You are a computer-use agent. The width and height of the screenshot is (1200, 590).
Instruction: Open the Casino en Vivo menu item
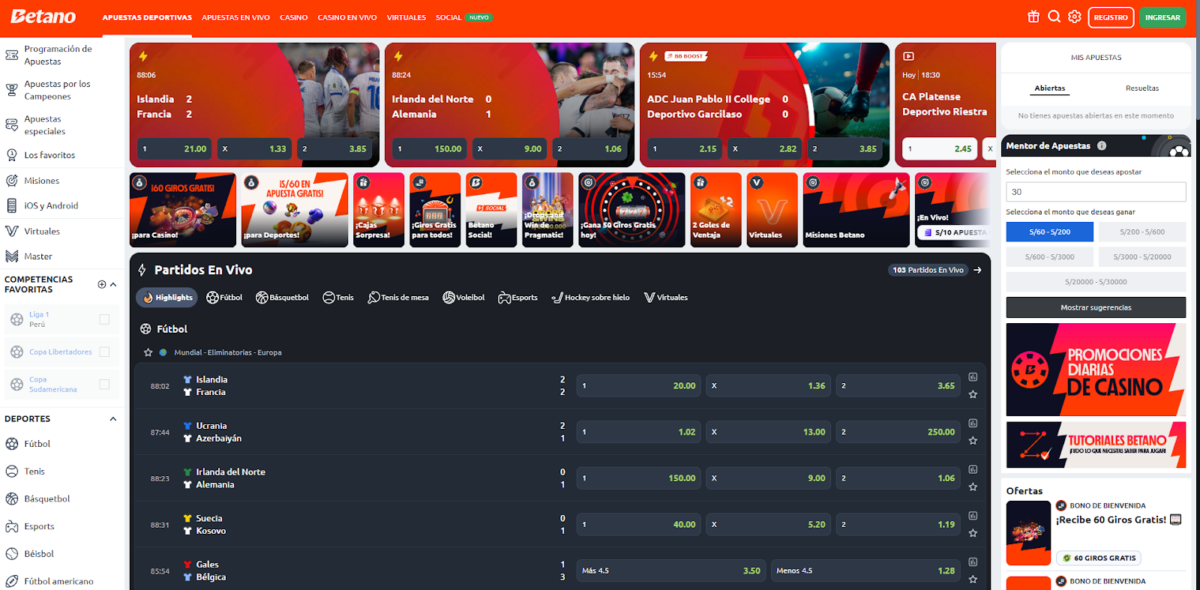click(347, 18)
